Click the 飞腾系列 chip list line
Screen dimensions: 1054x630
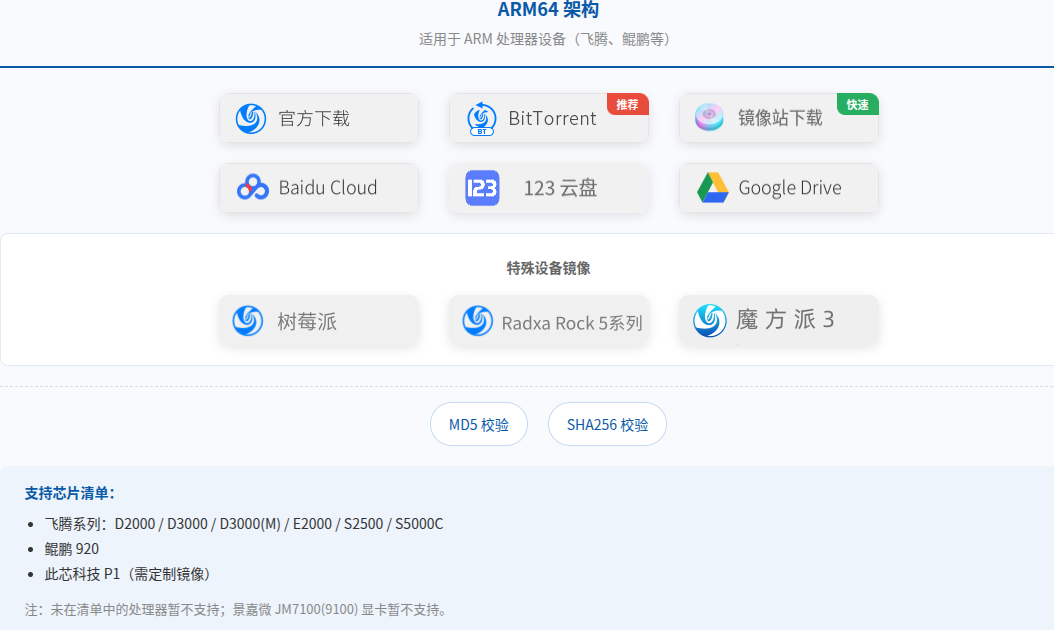pos(244,524)
